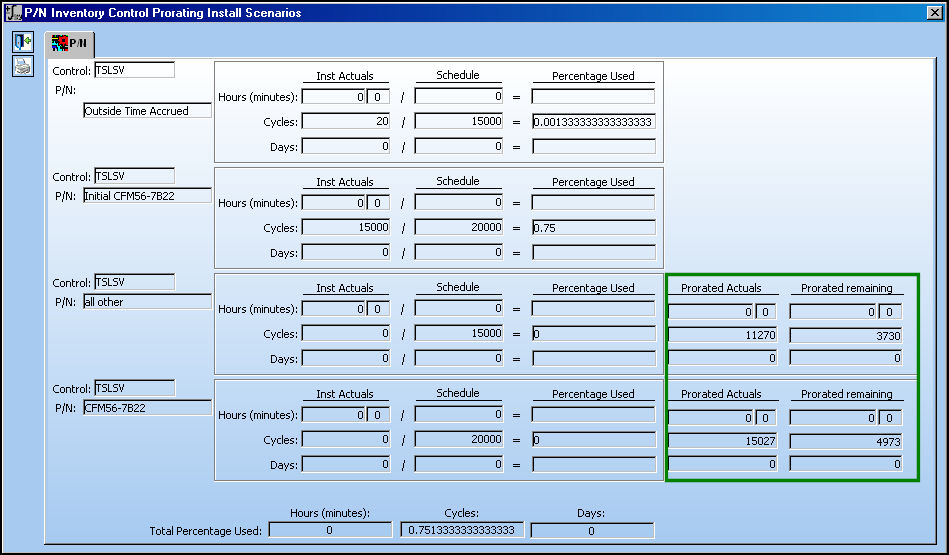The height and width of the screenshot is (555, 949).
Task: Click the second Control field TSLSV
Action: click(134, 176)
